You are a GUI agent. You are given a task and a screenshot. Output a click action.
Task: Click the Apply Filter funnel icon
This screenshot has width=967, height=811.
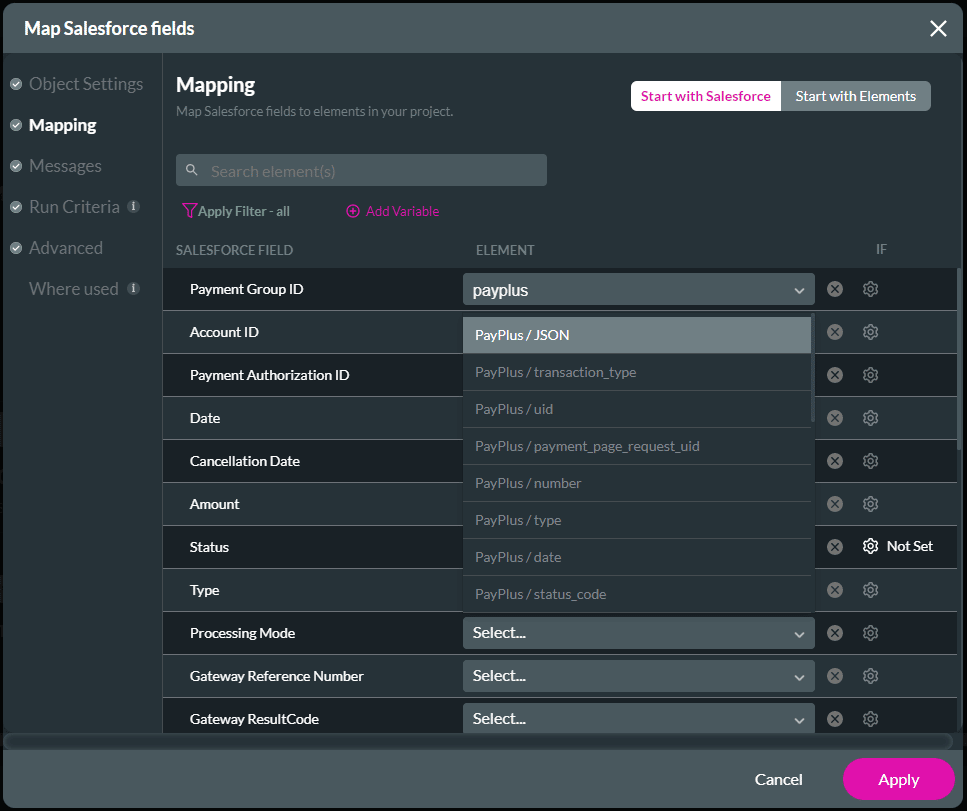click(189, 211)
